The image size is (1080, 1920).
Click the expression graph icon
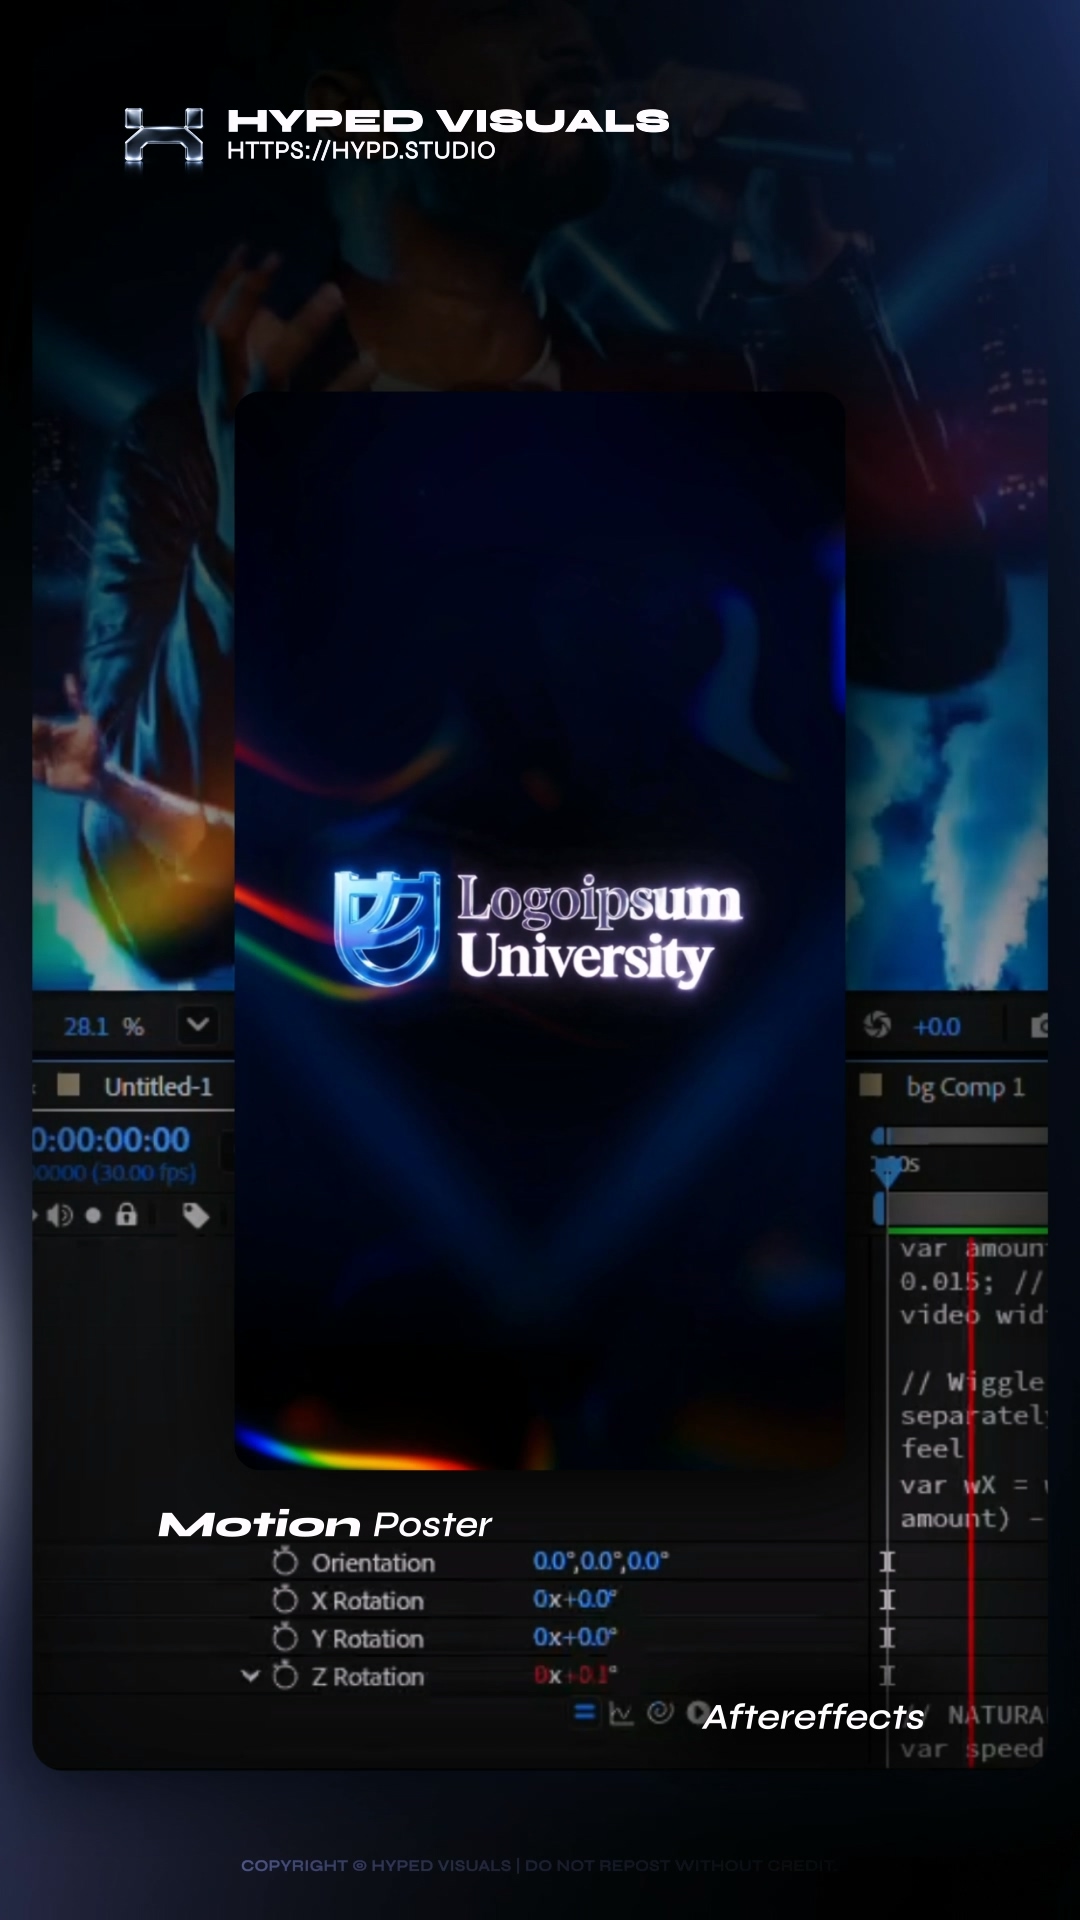[621, 1714]
